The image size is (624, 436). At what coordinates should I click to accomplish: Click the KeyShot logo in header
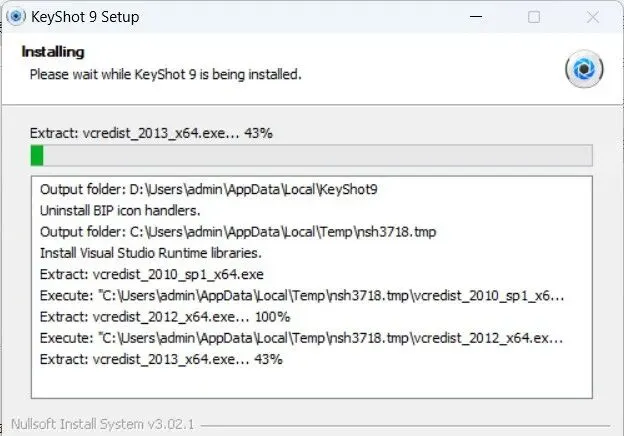(584, 68)
